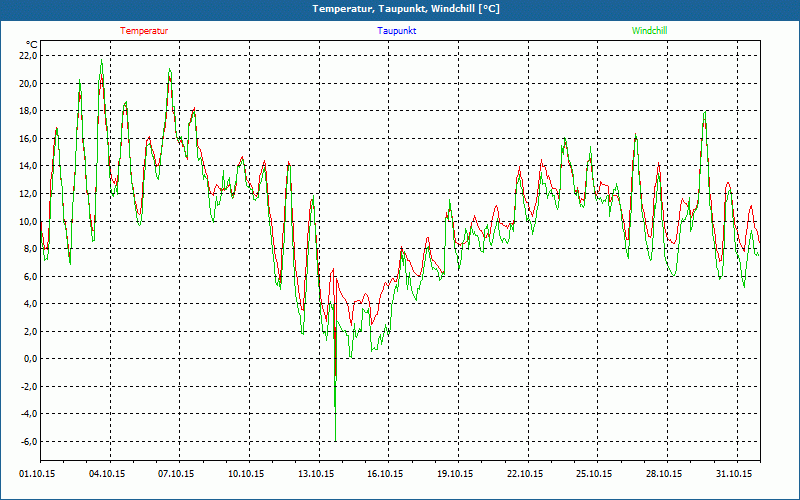800x500 pixels.
Task: Click the 16,0 y-axis value
Action: coord(29,138)
